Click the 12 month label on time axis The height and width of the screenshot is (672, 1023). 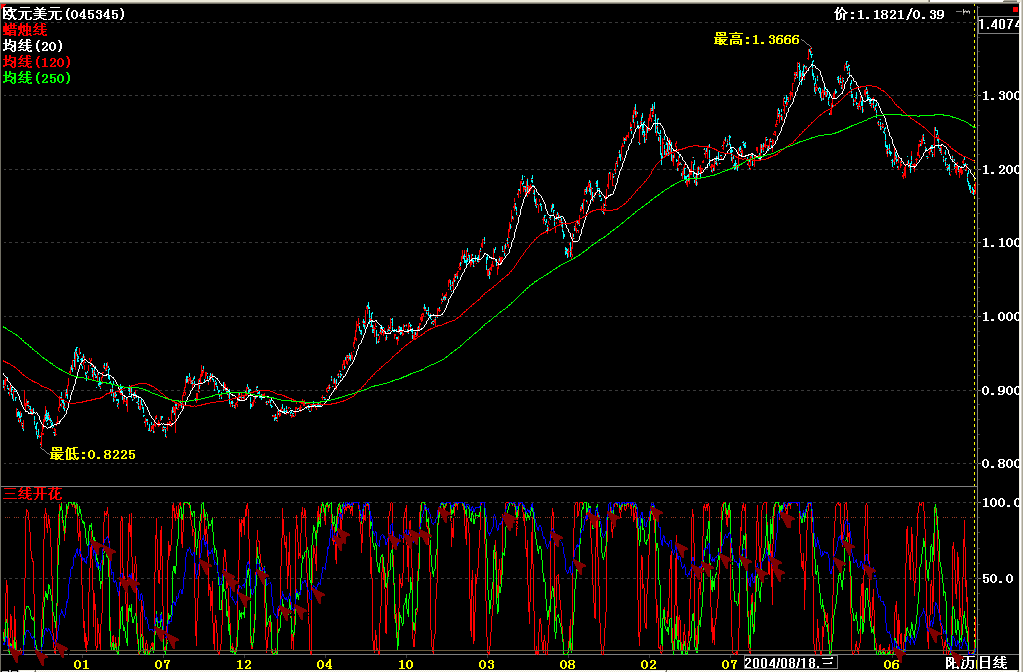(243, 665)
